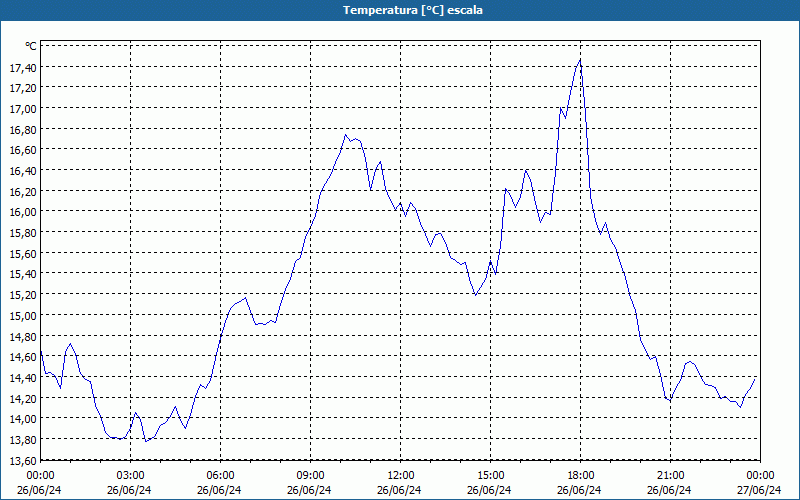Screen dimensions: 800x500
Task: Select the 16,20 y-axis value
Action: click(x=23, y=191)
